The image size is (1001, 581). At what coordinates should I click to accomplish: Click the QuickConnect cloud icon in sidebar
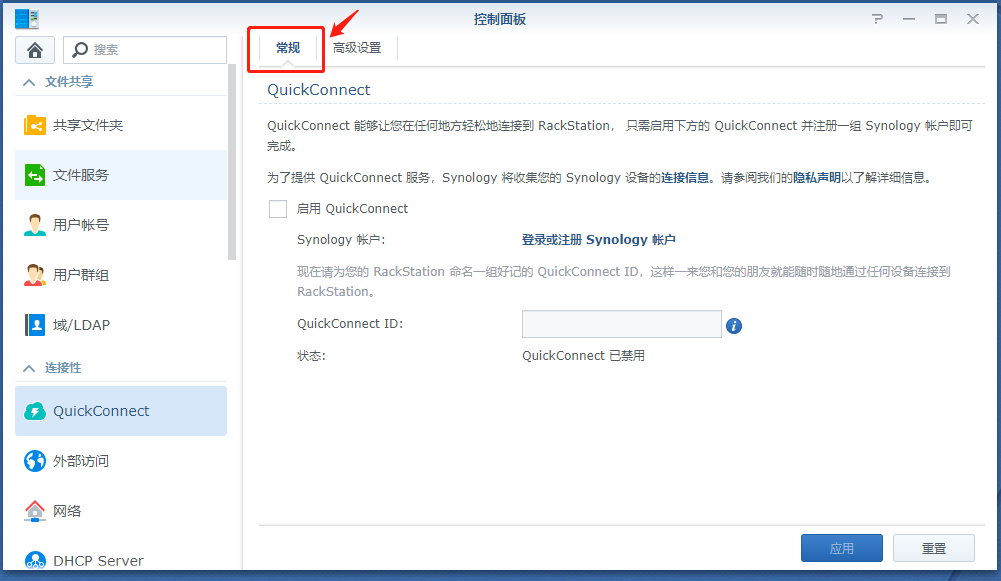point(35,411)
